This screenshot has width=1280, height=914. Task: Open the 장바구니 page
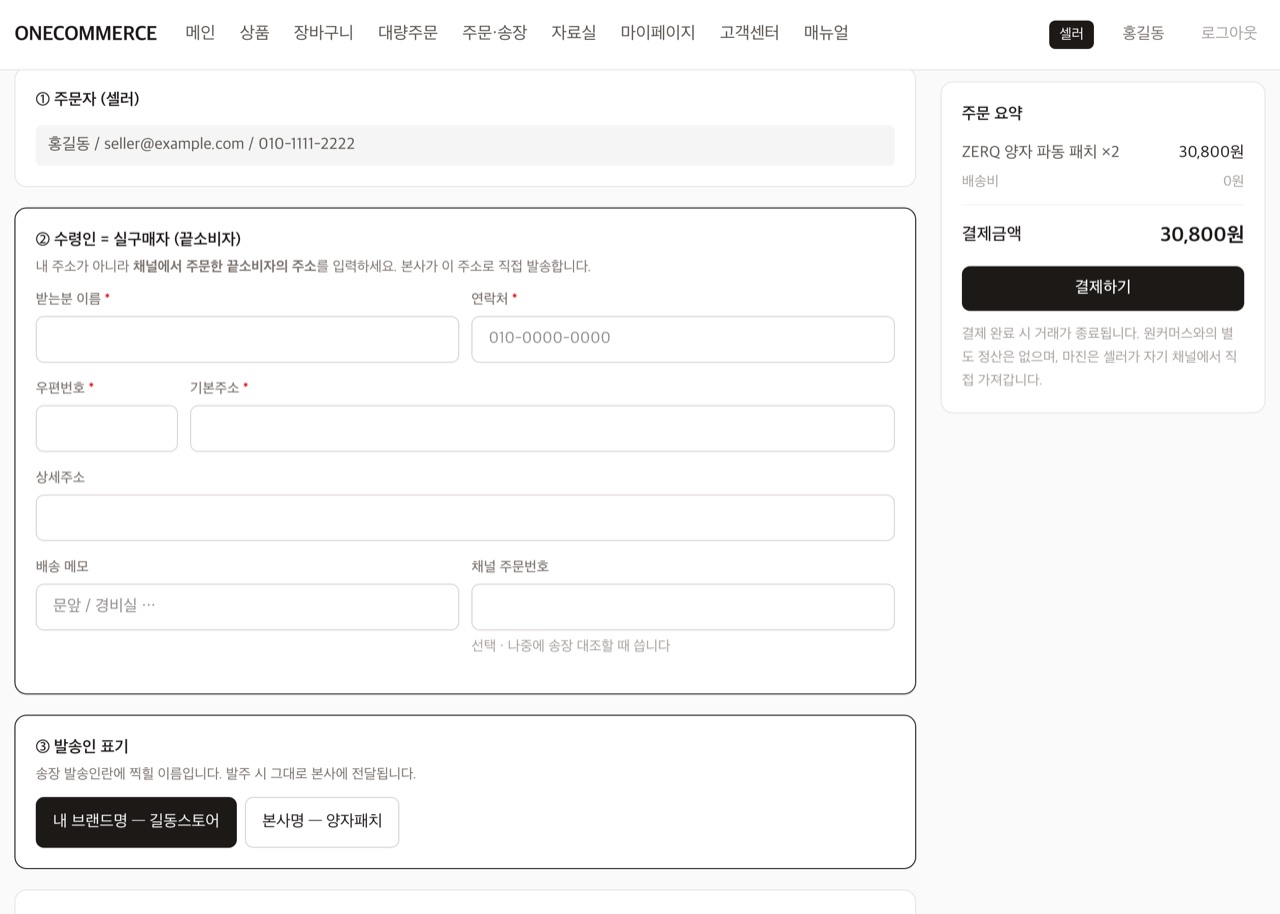[323, 32]
